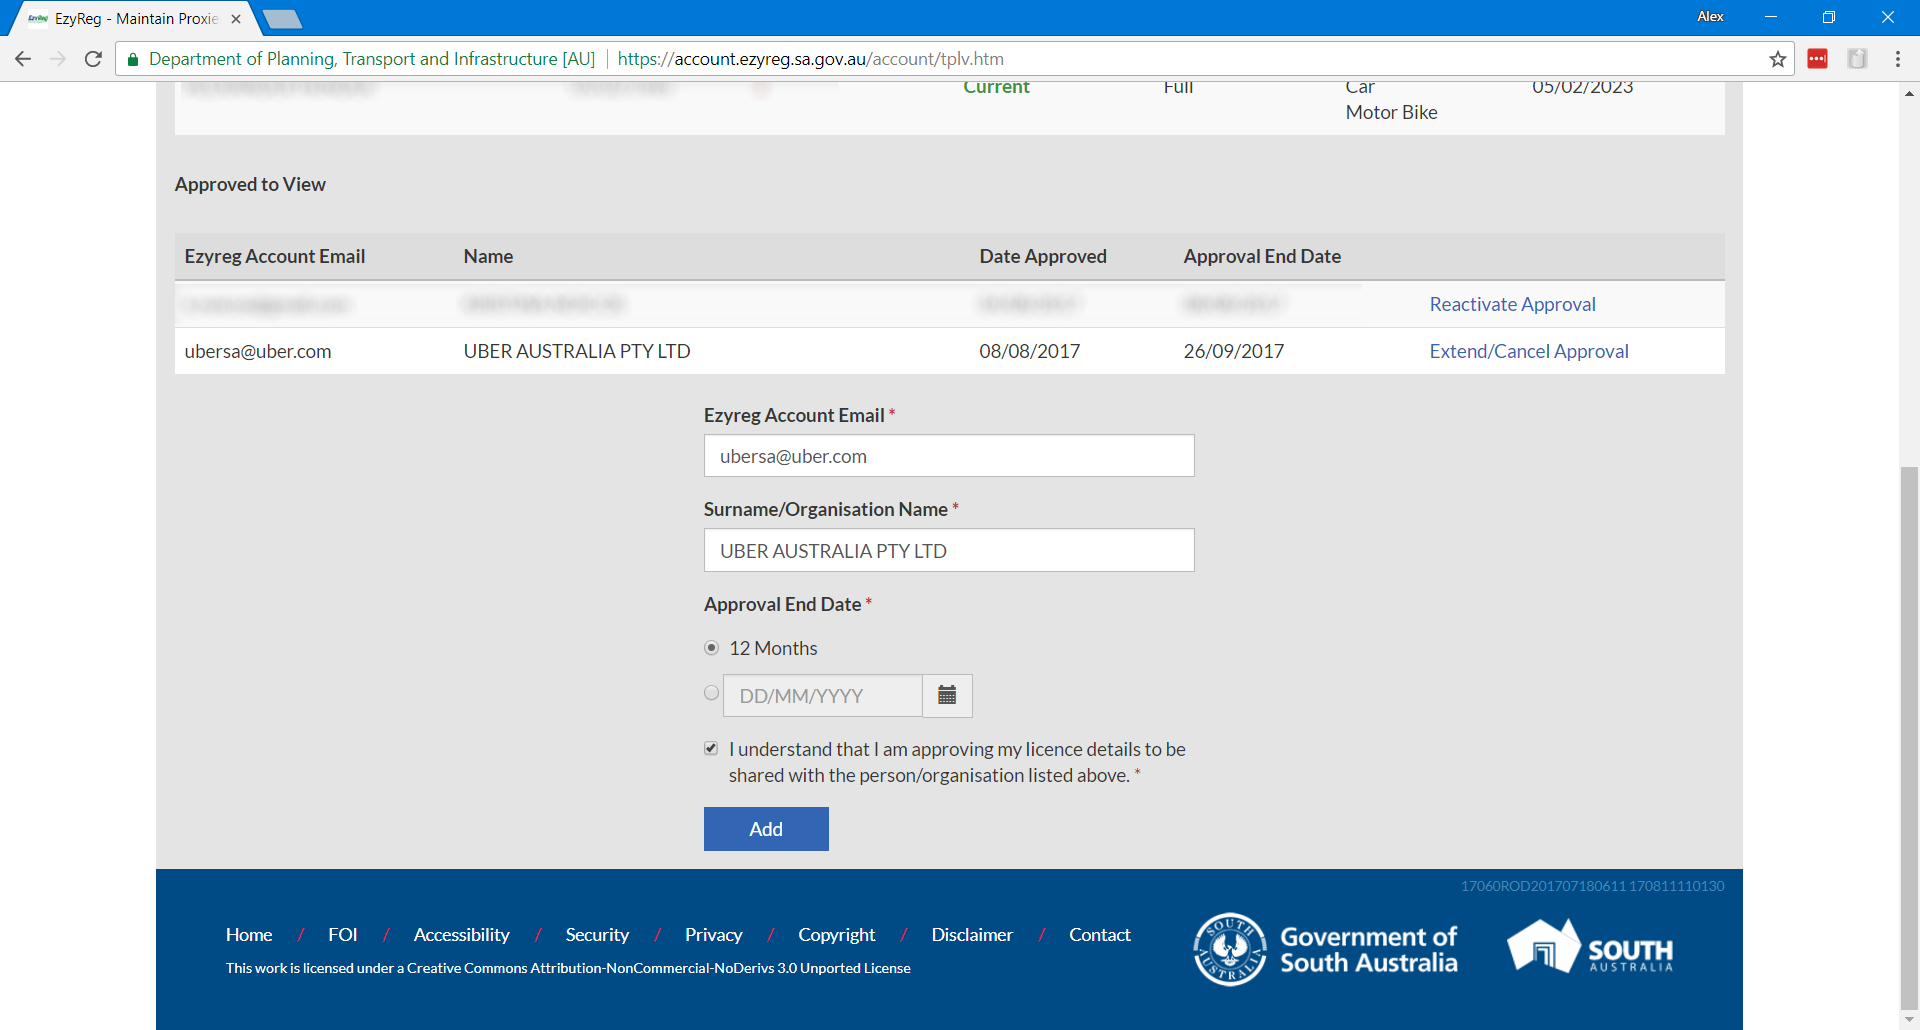Click the South Australia brand logo
Screen dimensions: 1920x1030
(x=1590, y=946)
